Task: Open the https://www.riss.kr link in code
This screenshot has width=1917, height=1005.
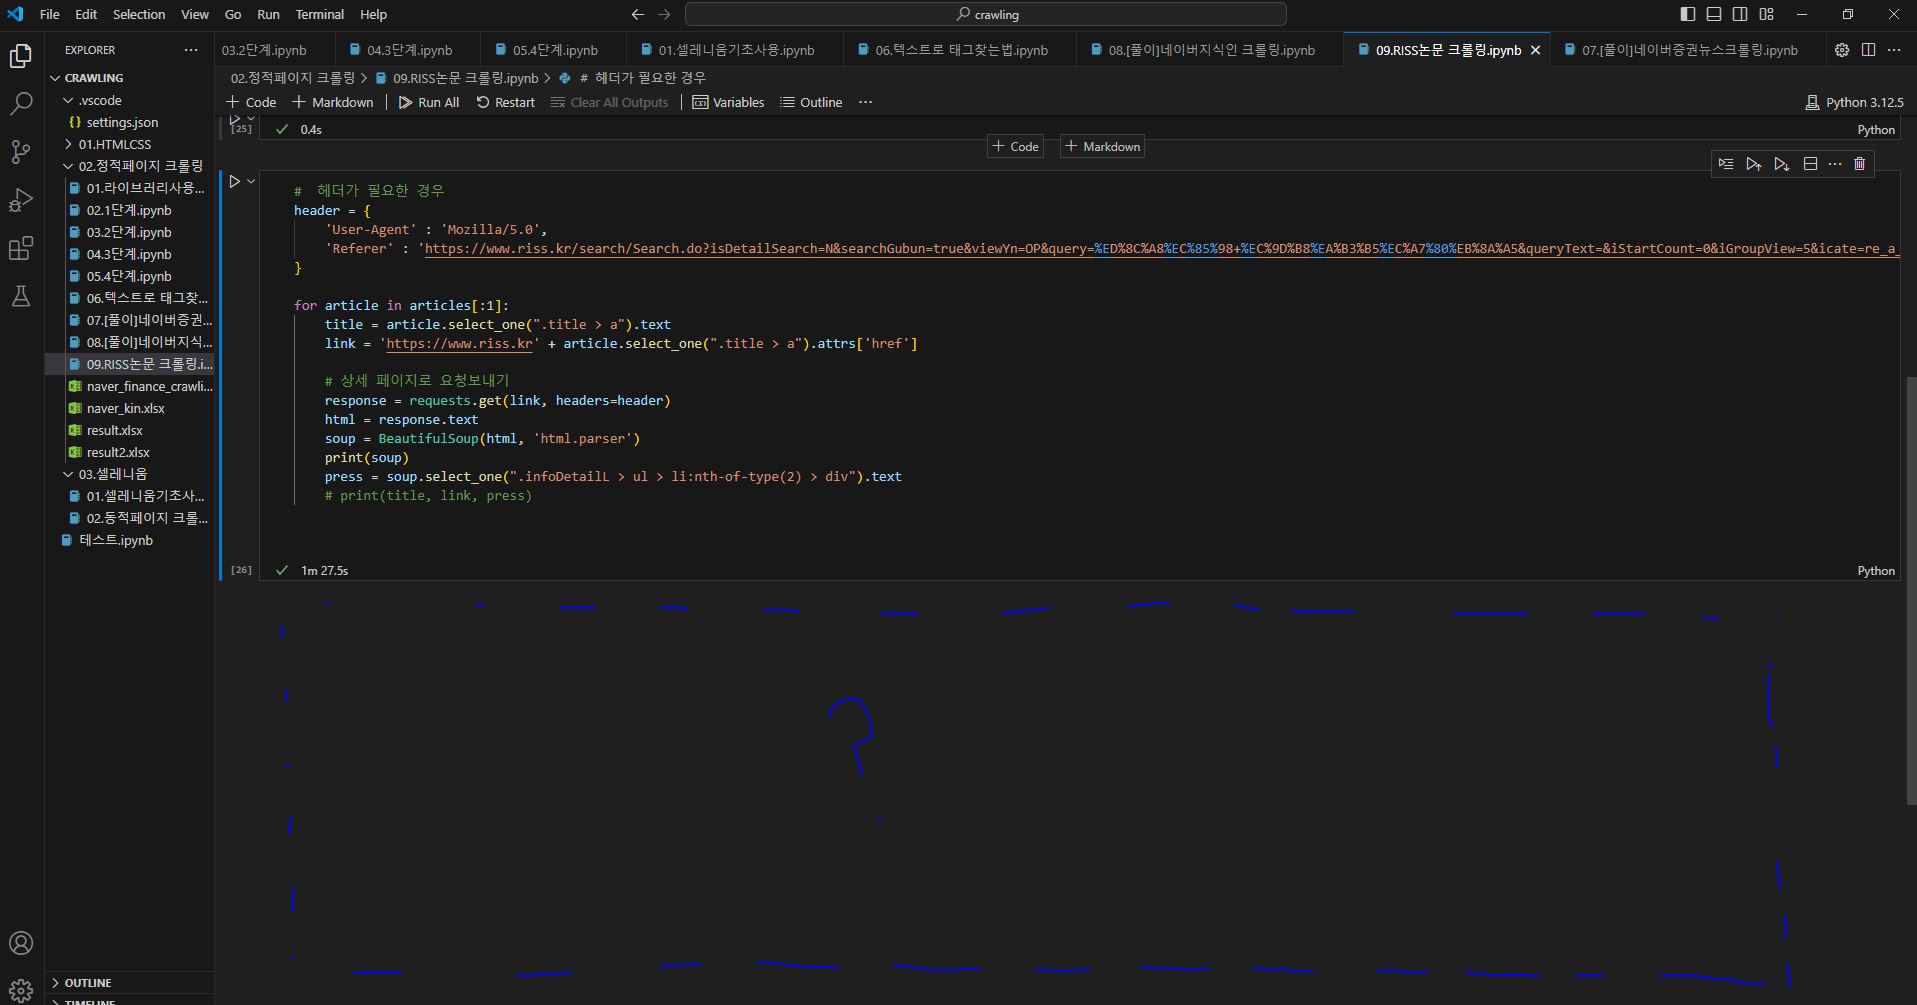Action: [459, 343]
